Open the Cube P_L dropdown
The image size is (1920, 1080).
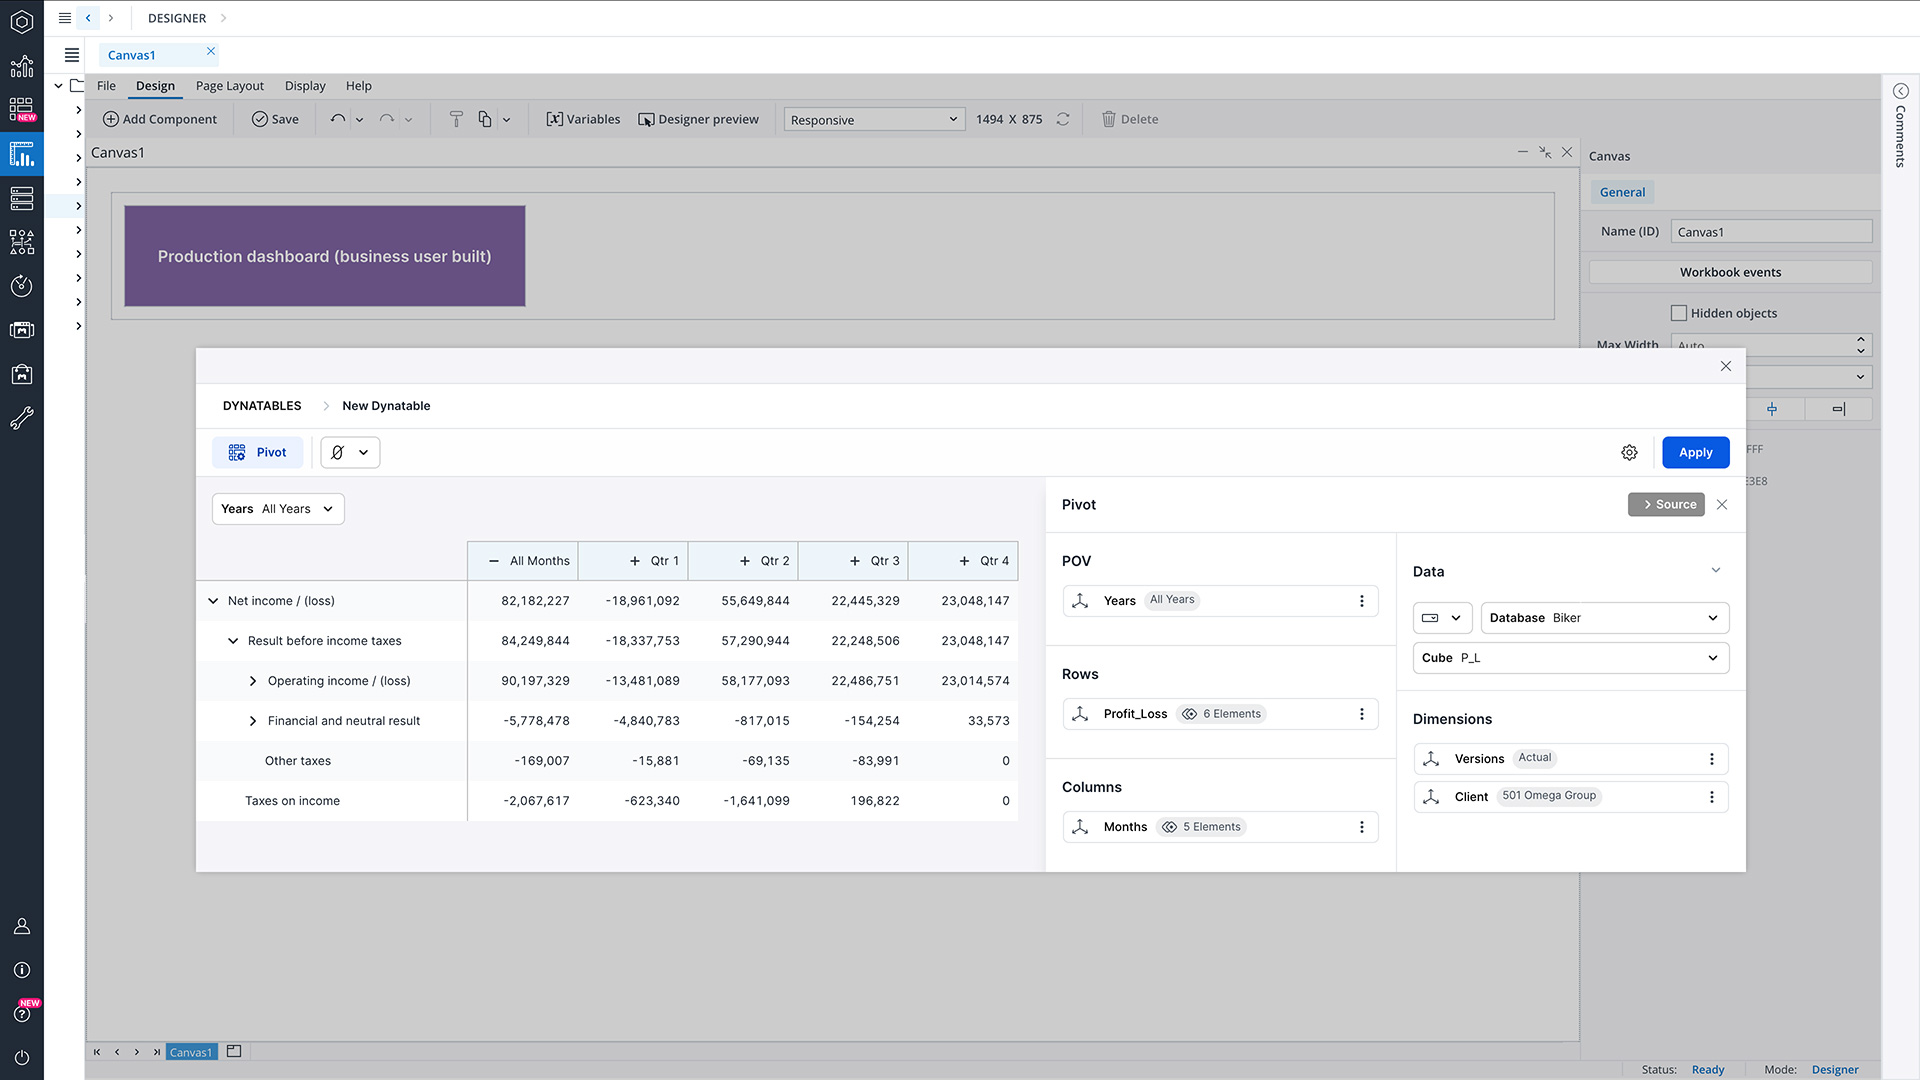1568,658
